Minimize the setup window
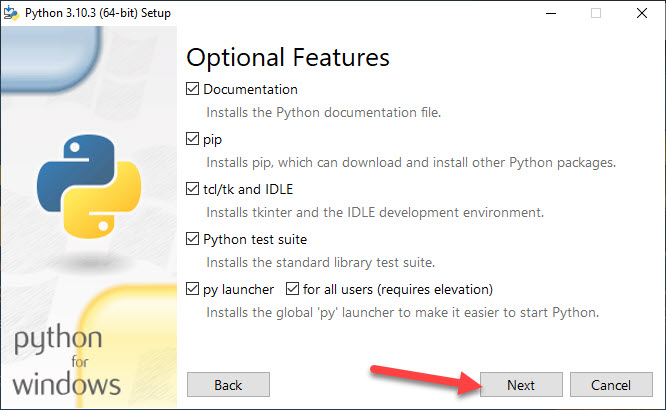Screen dimensions: 666x410 click(551, 13)
